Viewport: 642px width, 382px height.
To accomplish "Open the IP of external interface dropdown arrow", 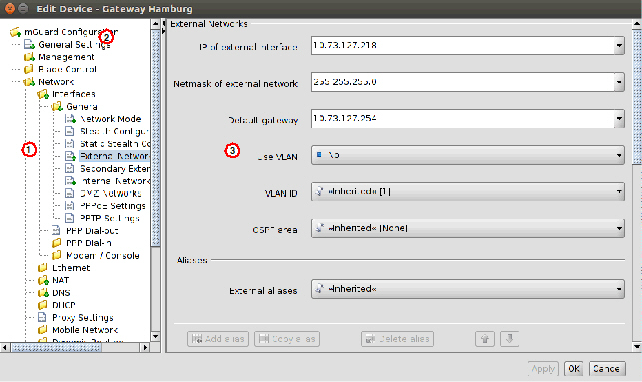I will pos(619,45).
